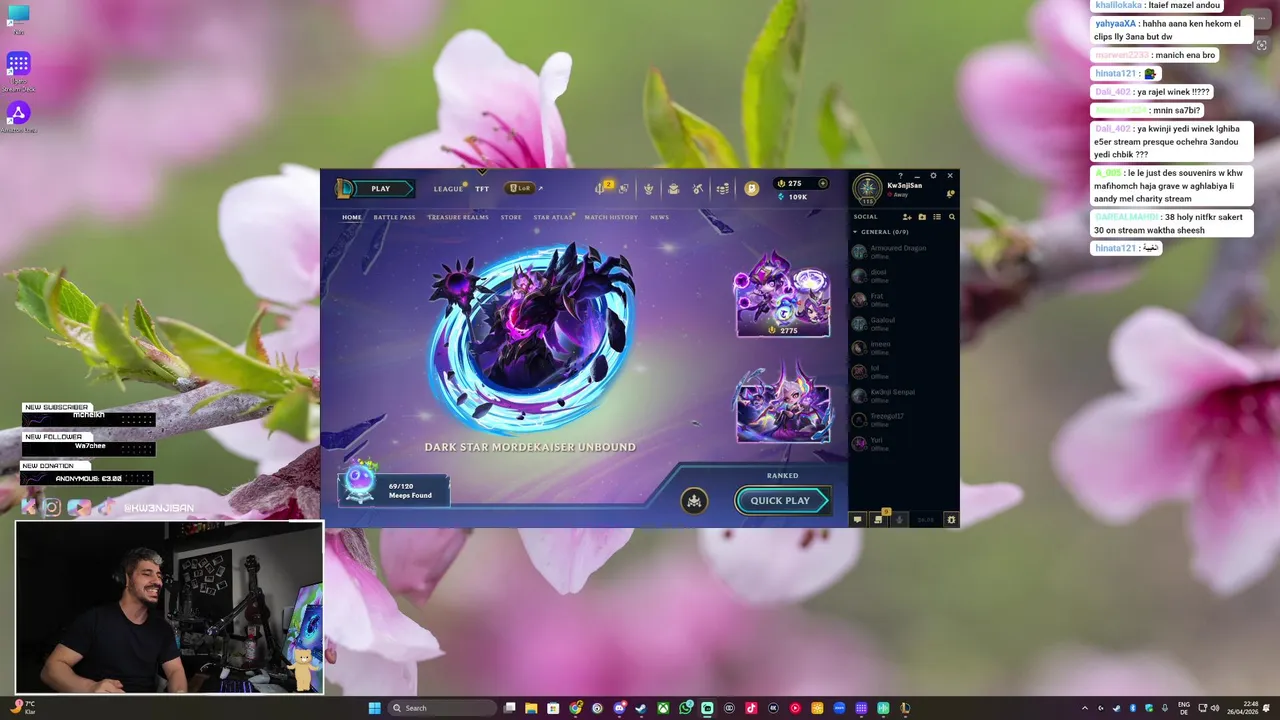Open the Windows Start menu
Image resolution: width=1280 pixels, height=720 pixels.
[374, 708]
